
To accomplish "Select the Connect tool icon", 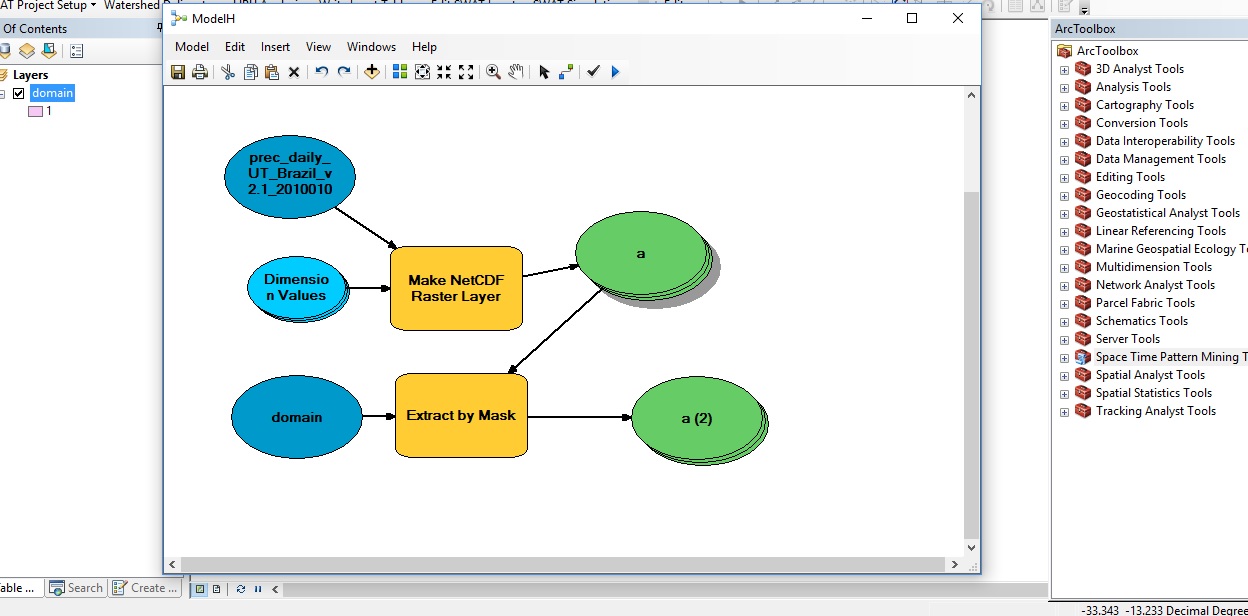I will (566, 72).
